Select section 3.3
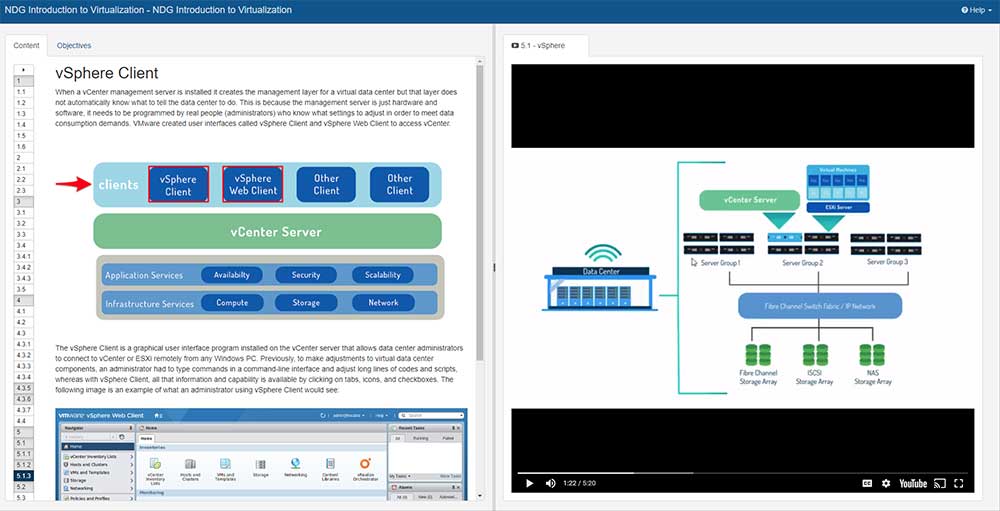The width and height of the screenshot is (1000, 511). [24, 234]
